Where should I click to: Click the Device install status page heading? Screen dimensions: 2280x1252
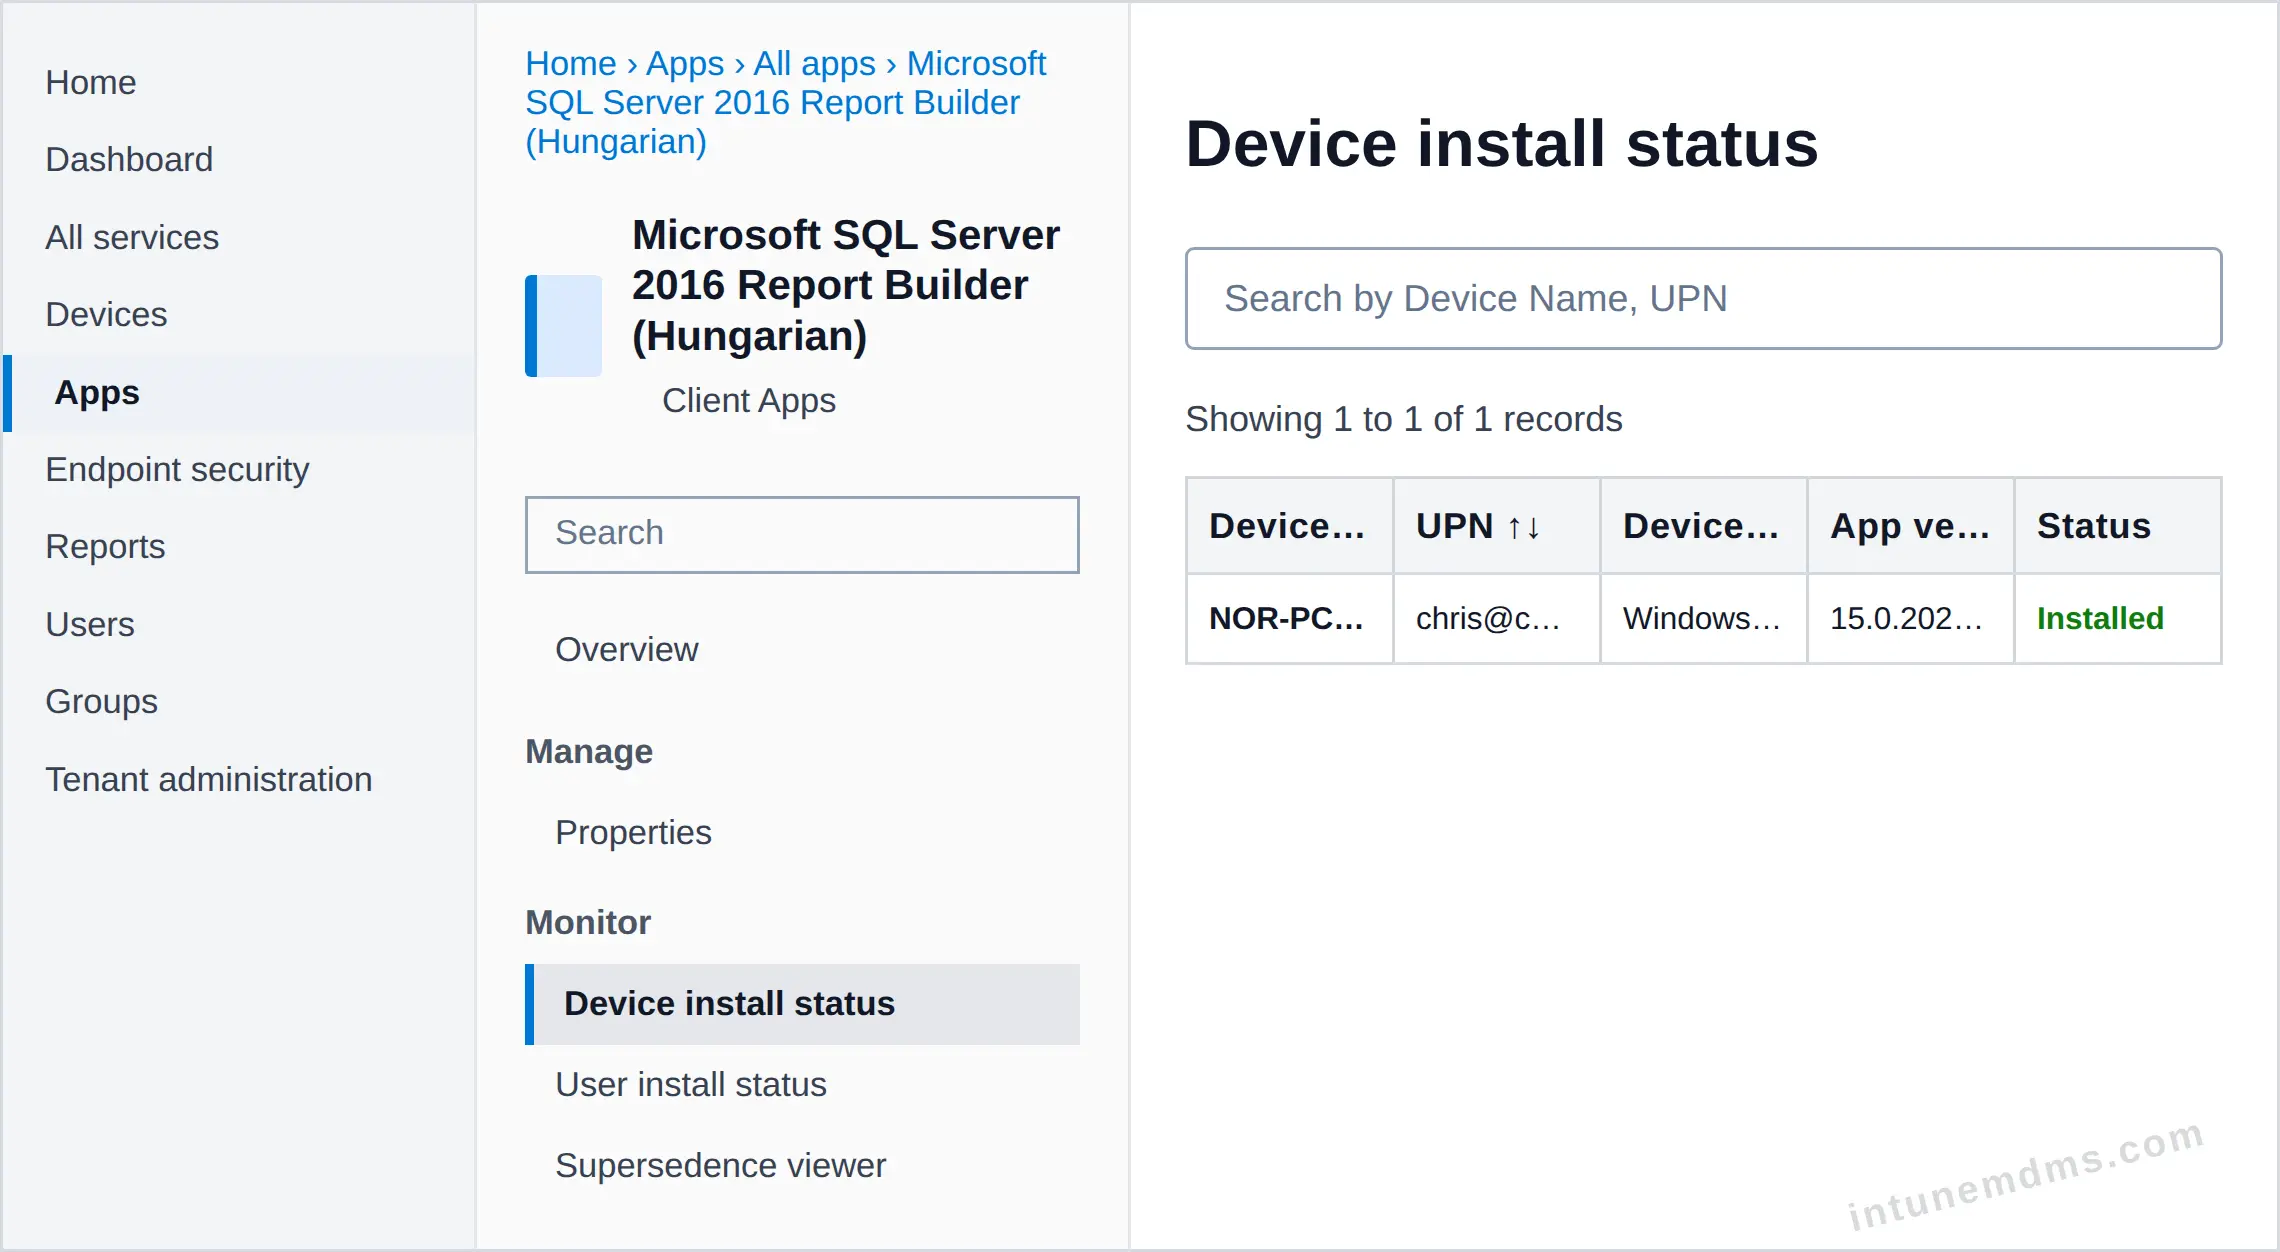pyautogui.click(x=1501, y=143)
